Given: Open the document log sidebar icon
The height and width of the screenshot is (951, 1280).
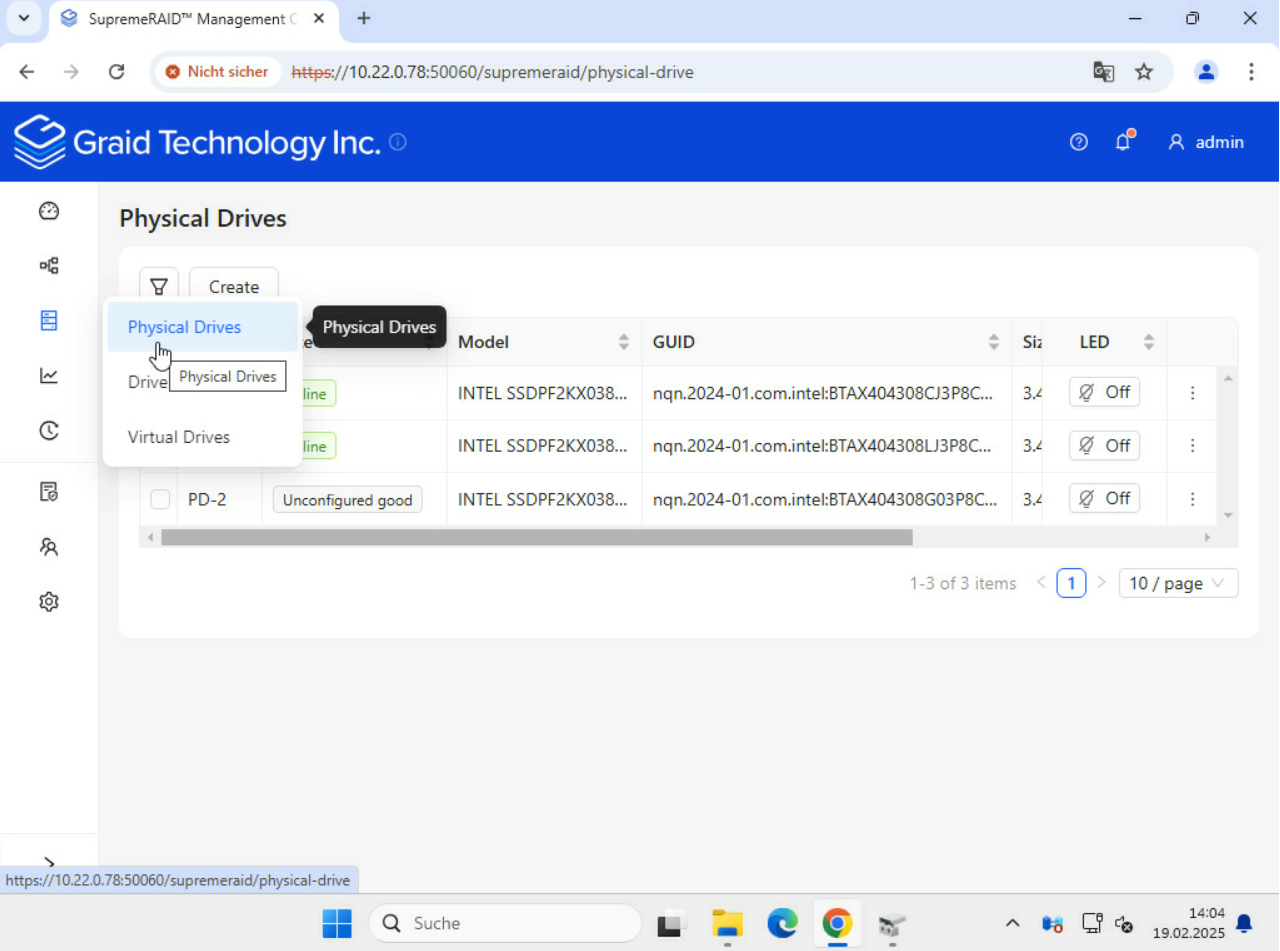Looking at the screenshot, I should click(x=49, y=491).
